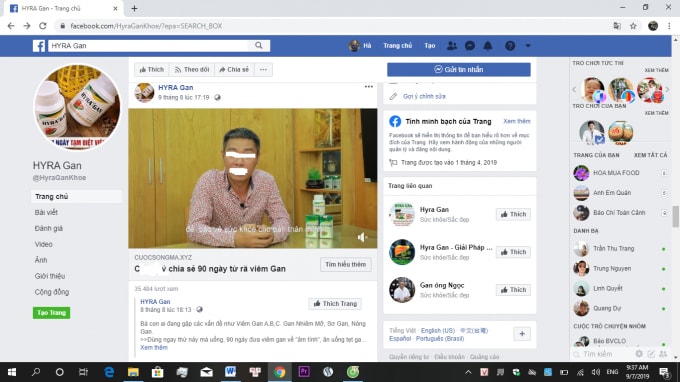Click the previous arrow in instant games carousel

point(574,90)
